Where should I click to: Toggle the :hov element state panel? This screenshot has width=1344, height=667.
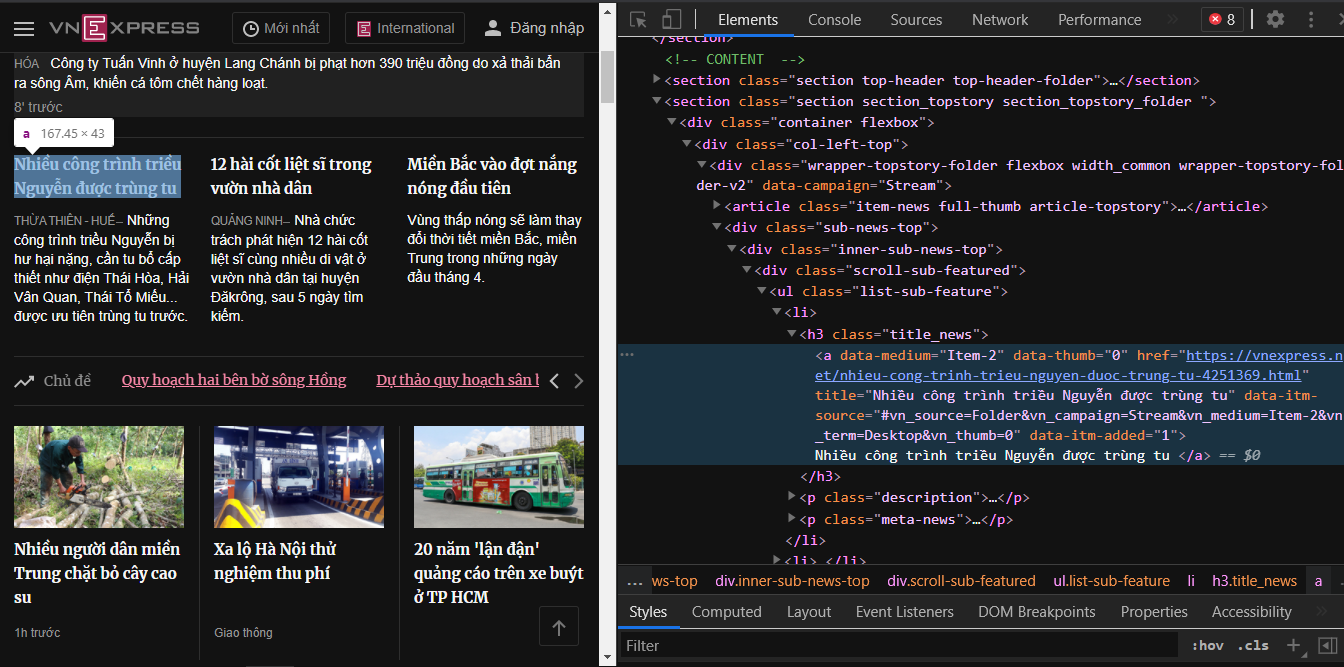1207,645
